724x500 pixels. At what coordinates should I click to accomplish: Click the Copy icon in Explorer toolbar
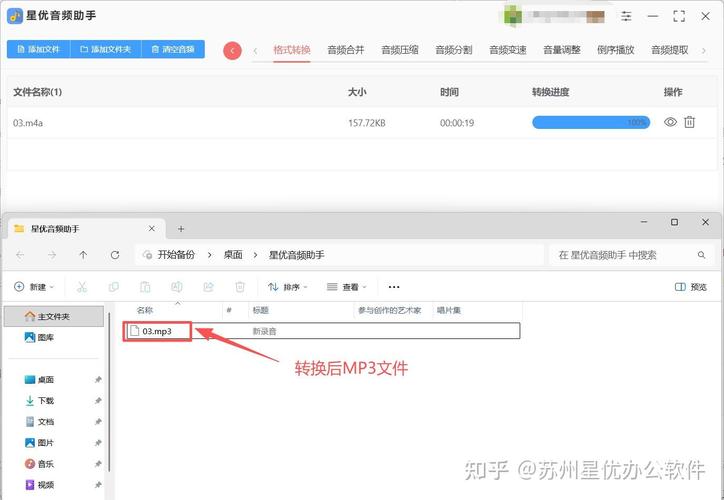pyautogui.click(x=113, y=287)
